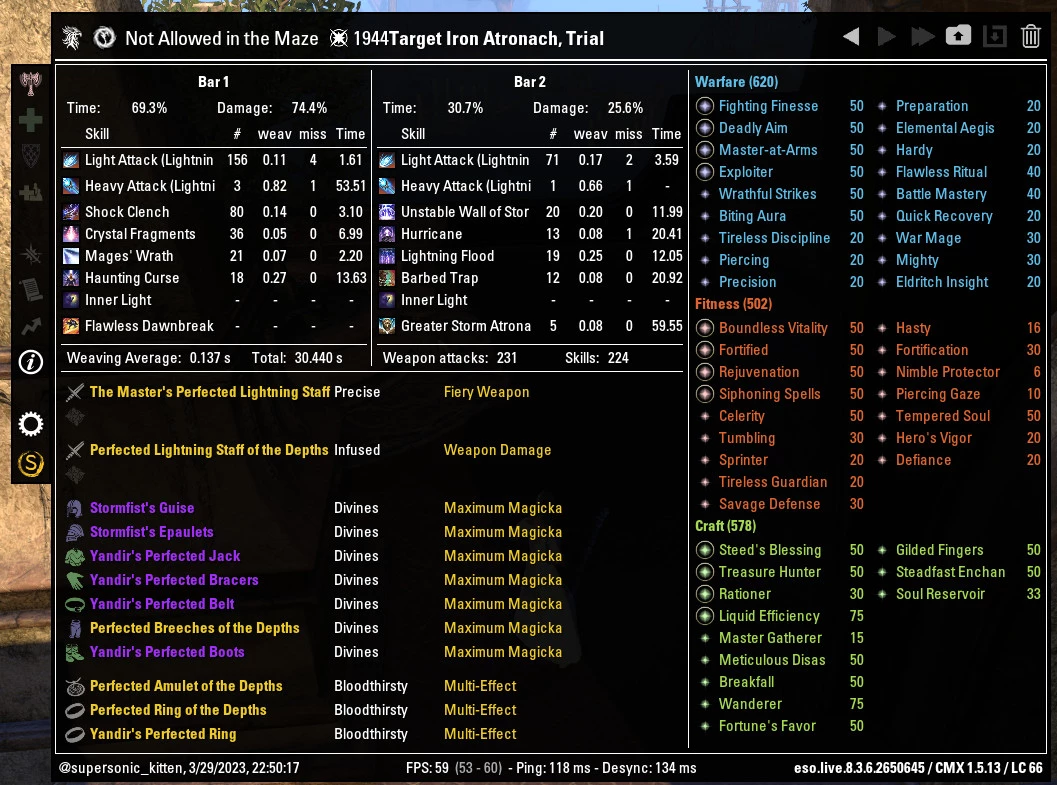Click the yellow S icon in sidebar
The width and height of the screenshot is (1057, 785).
(x=31, y=463)
